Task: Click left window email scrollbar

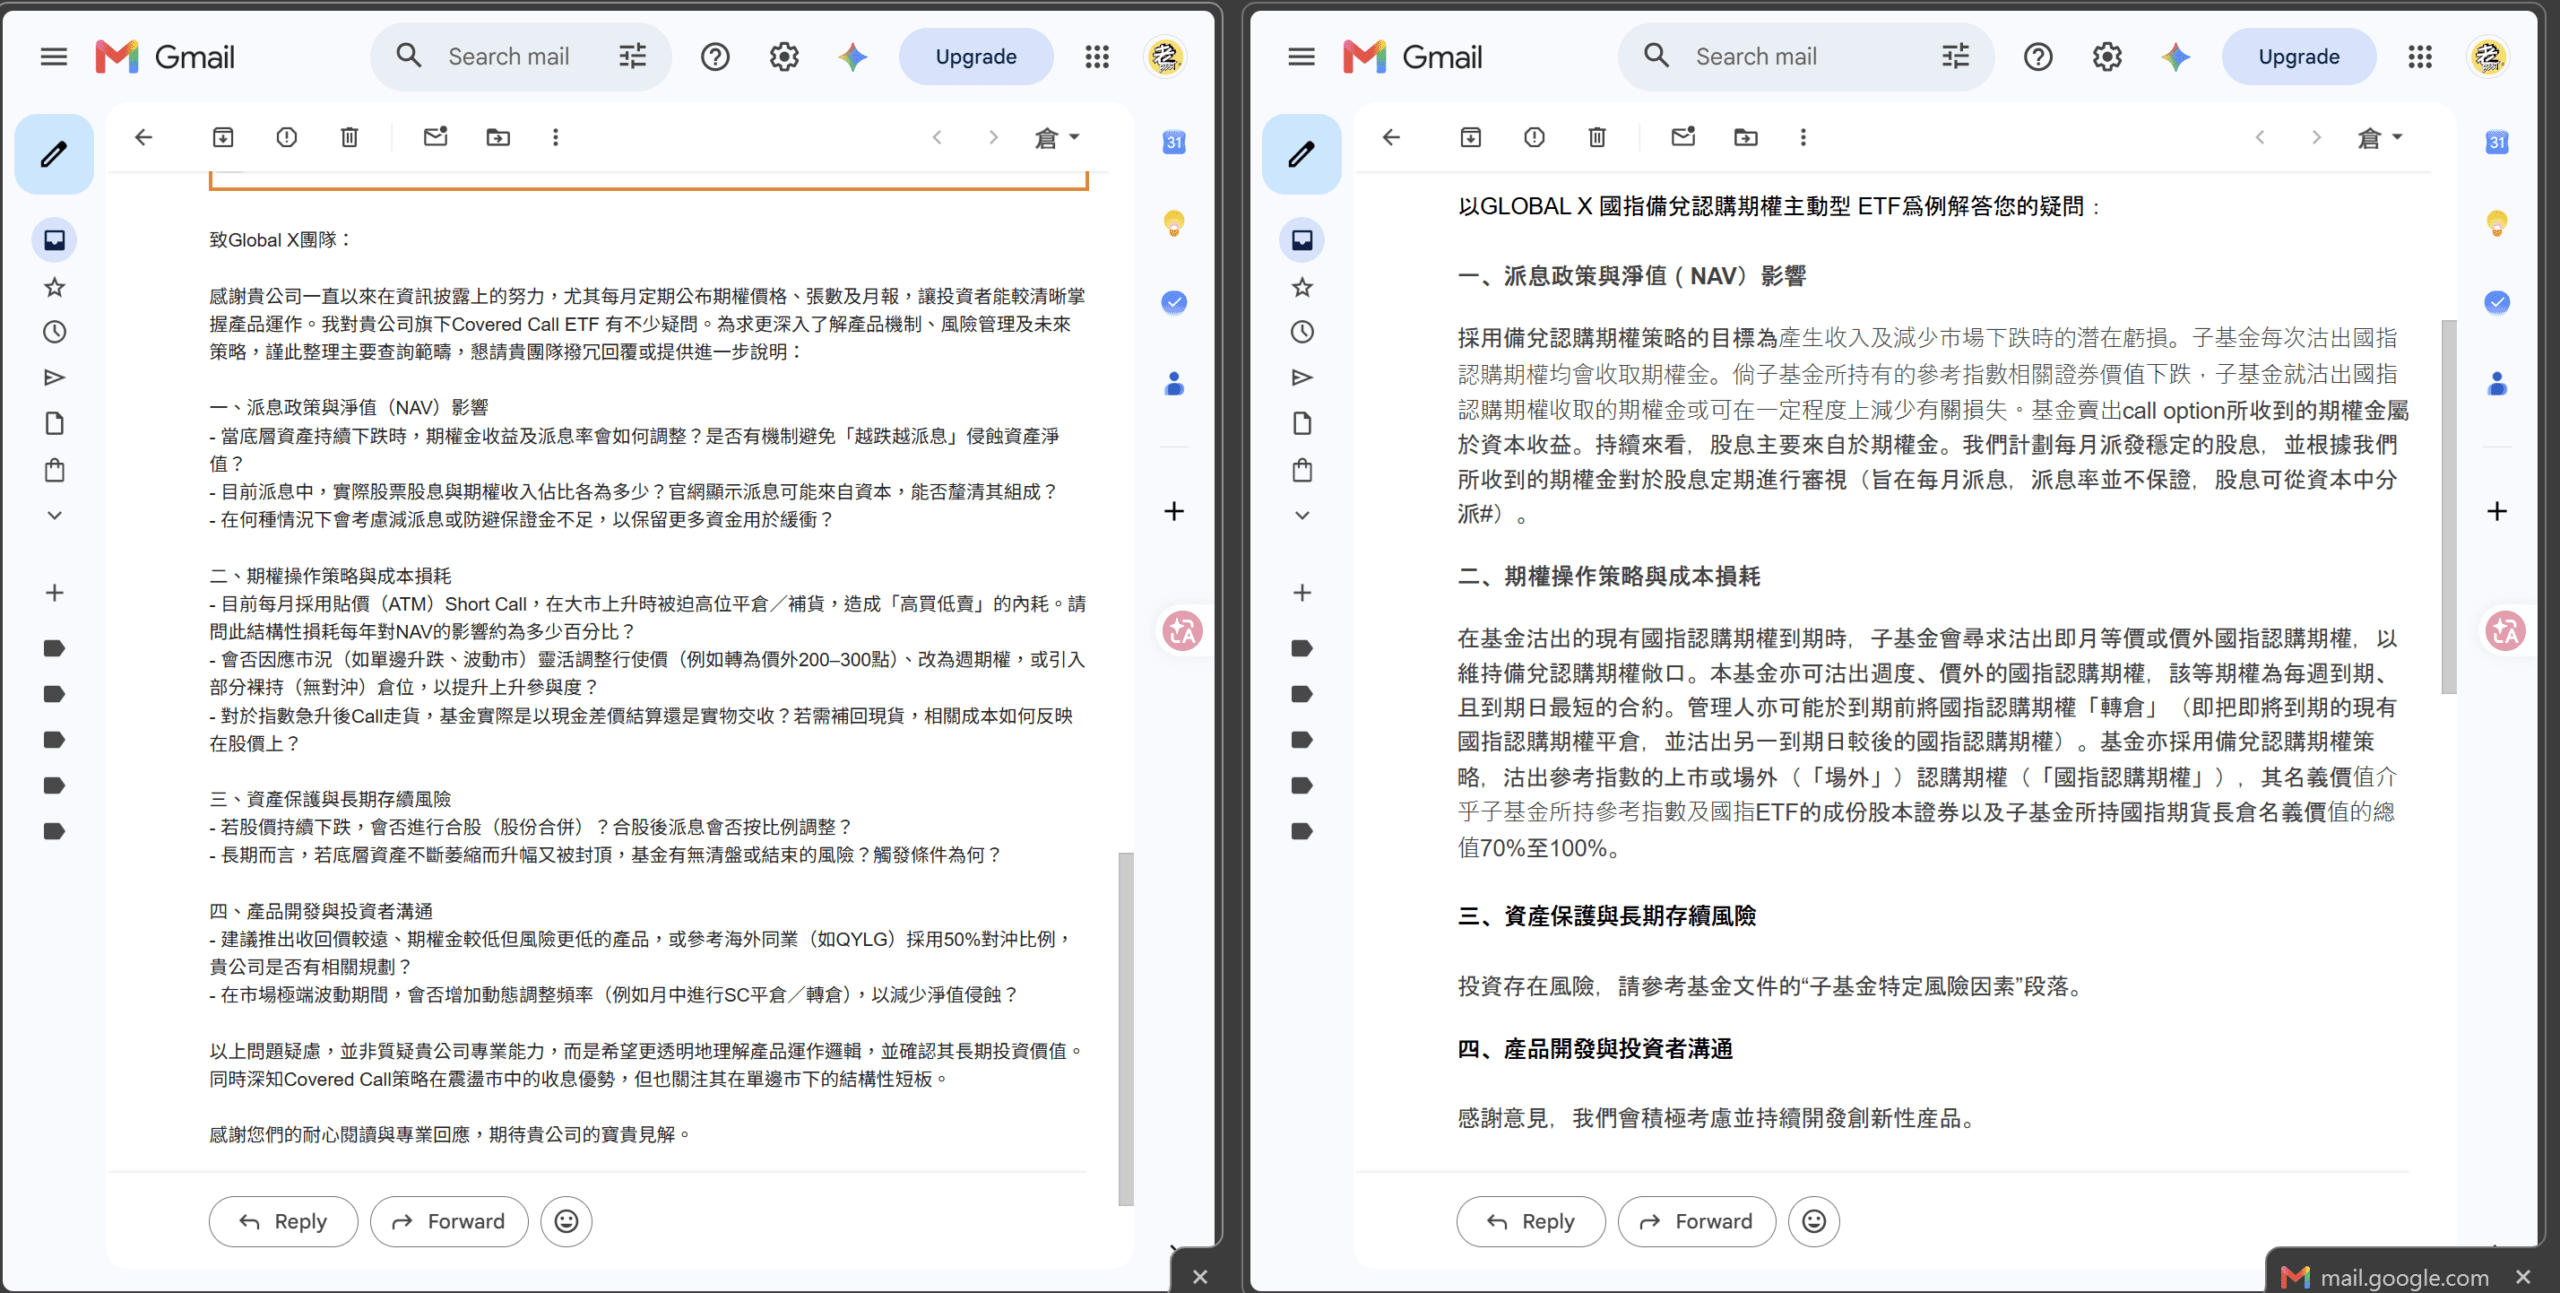Action: 1126,1028
